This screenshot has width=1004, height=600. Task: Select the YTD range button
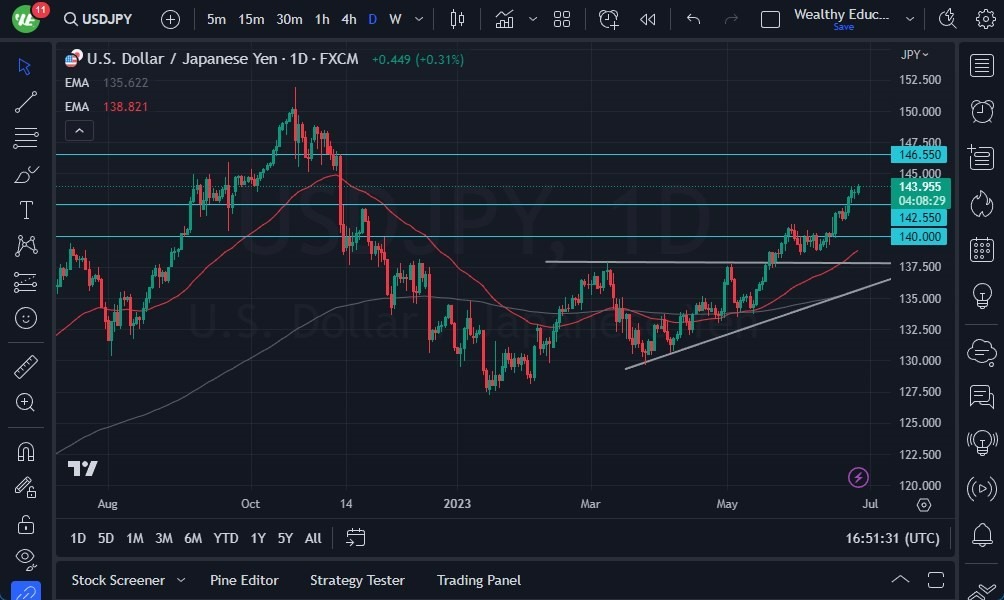[x=225, y=538]
